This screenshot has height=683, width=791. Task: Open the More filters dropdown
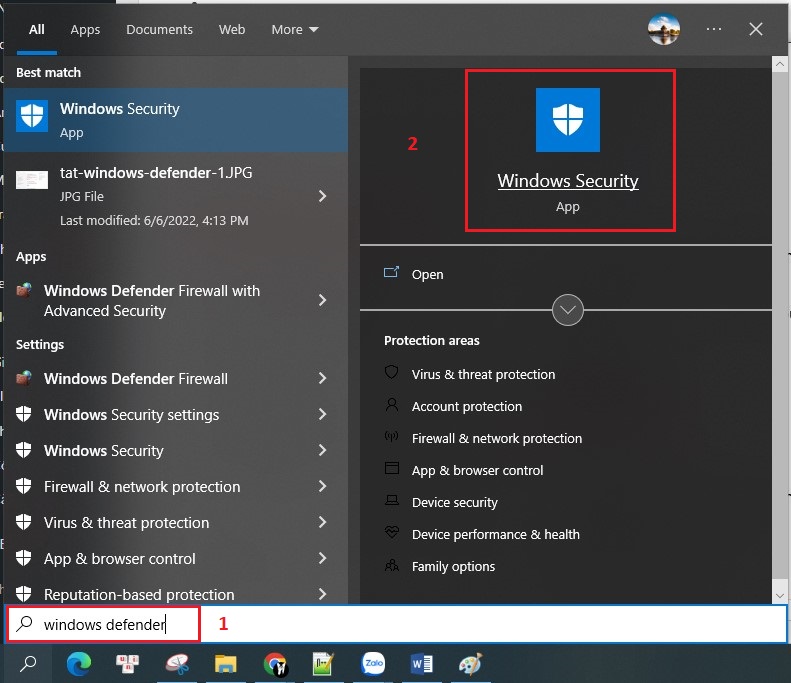(x=295, y=29)
